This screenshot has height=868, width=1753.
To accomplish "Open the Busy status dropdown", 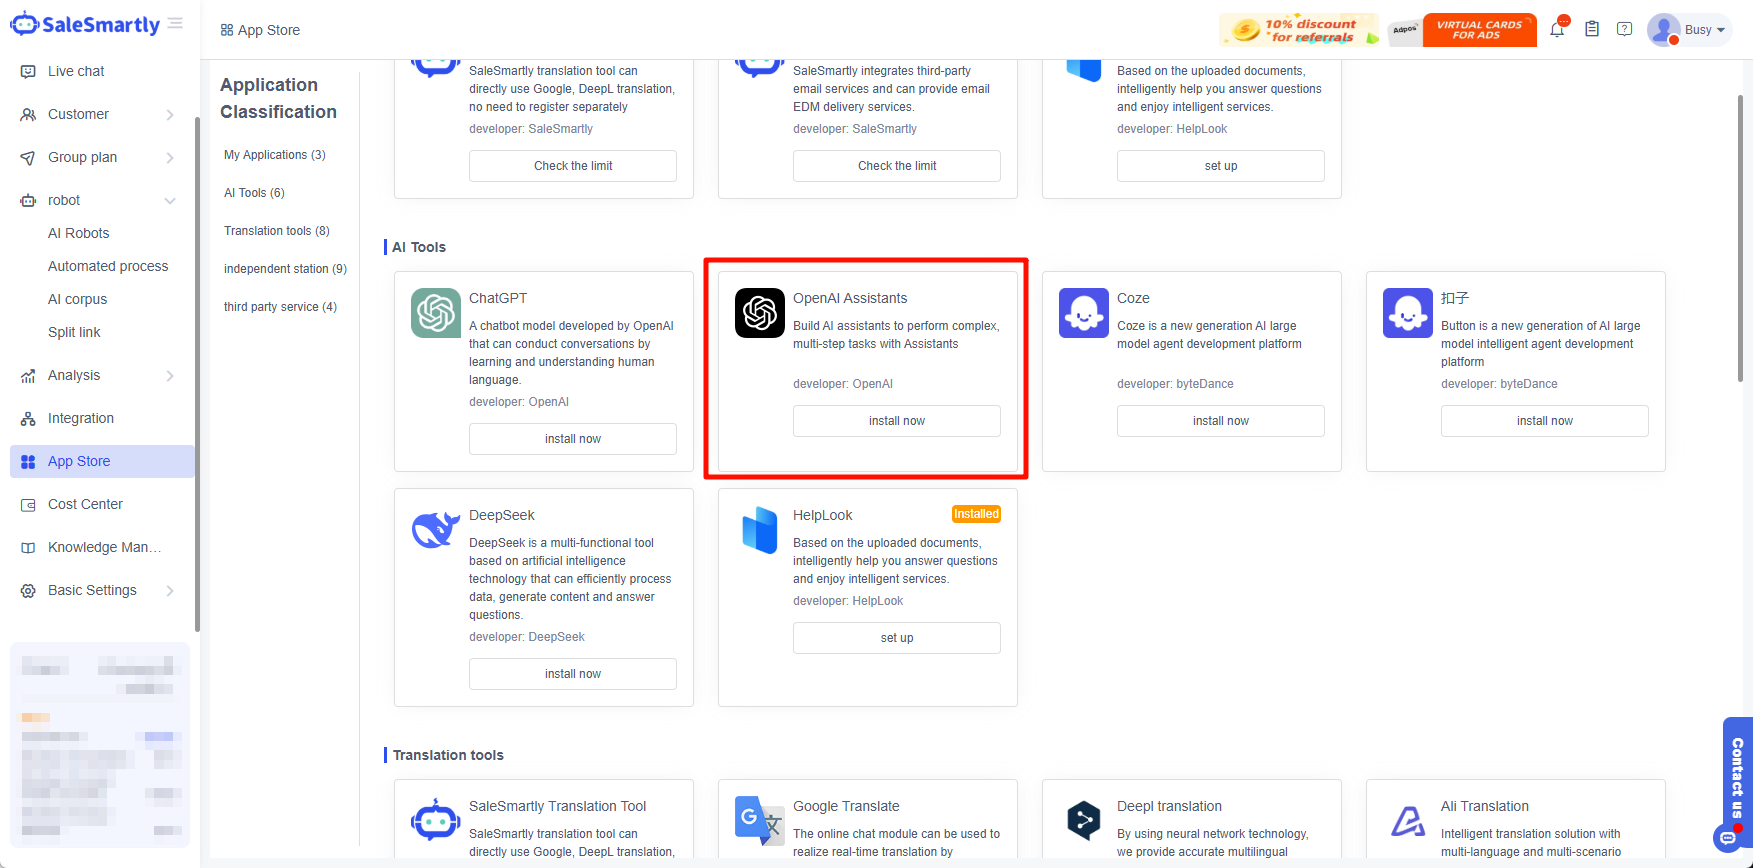I will tap(1705, 30).
